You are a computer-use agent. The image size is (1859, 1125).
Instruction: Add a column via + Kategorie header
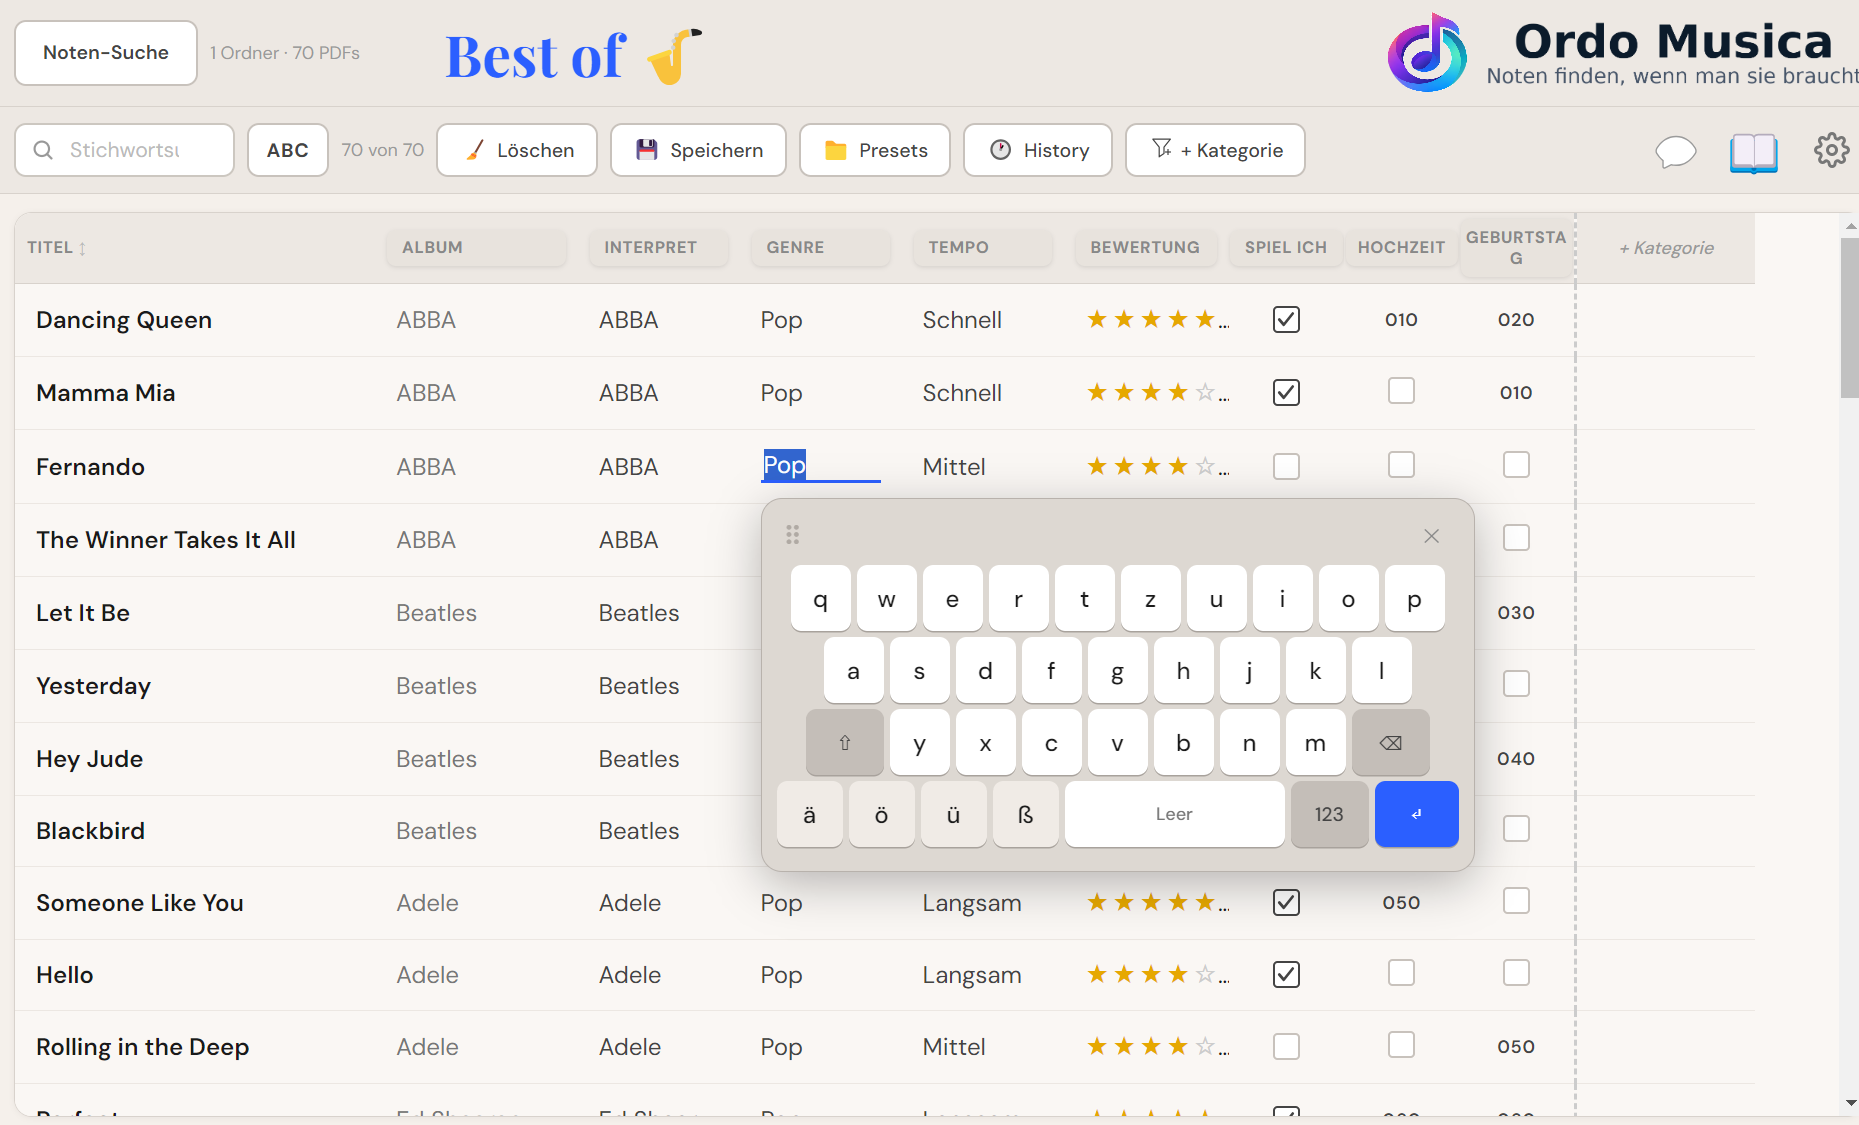pos(1666,248)
